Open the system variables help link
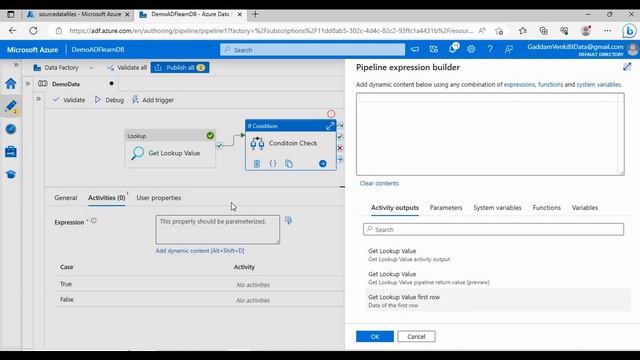 click(599, 84)
